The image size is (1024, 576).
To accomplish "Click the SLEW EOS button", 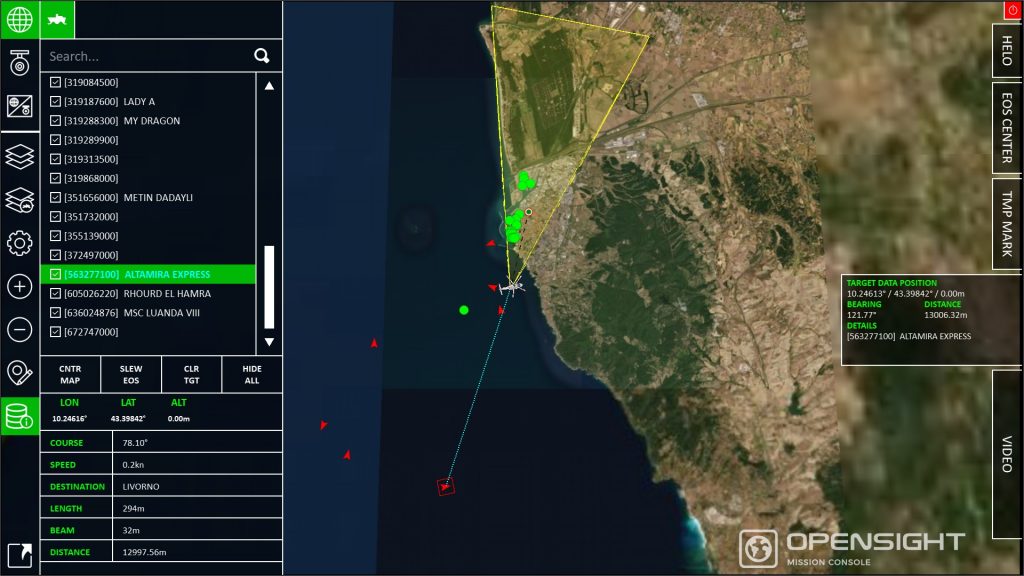I will [x=131, y=374].
